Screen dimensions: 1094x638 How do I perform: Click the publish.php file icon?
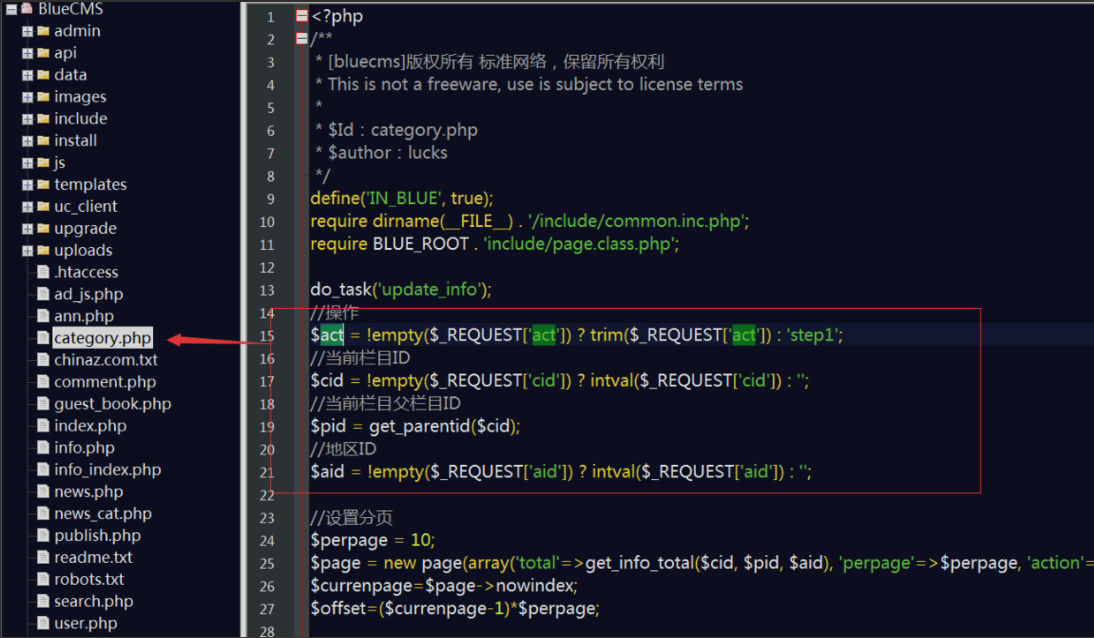coord(43,535)
